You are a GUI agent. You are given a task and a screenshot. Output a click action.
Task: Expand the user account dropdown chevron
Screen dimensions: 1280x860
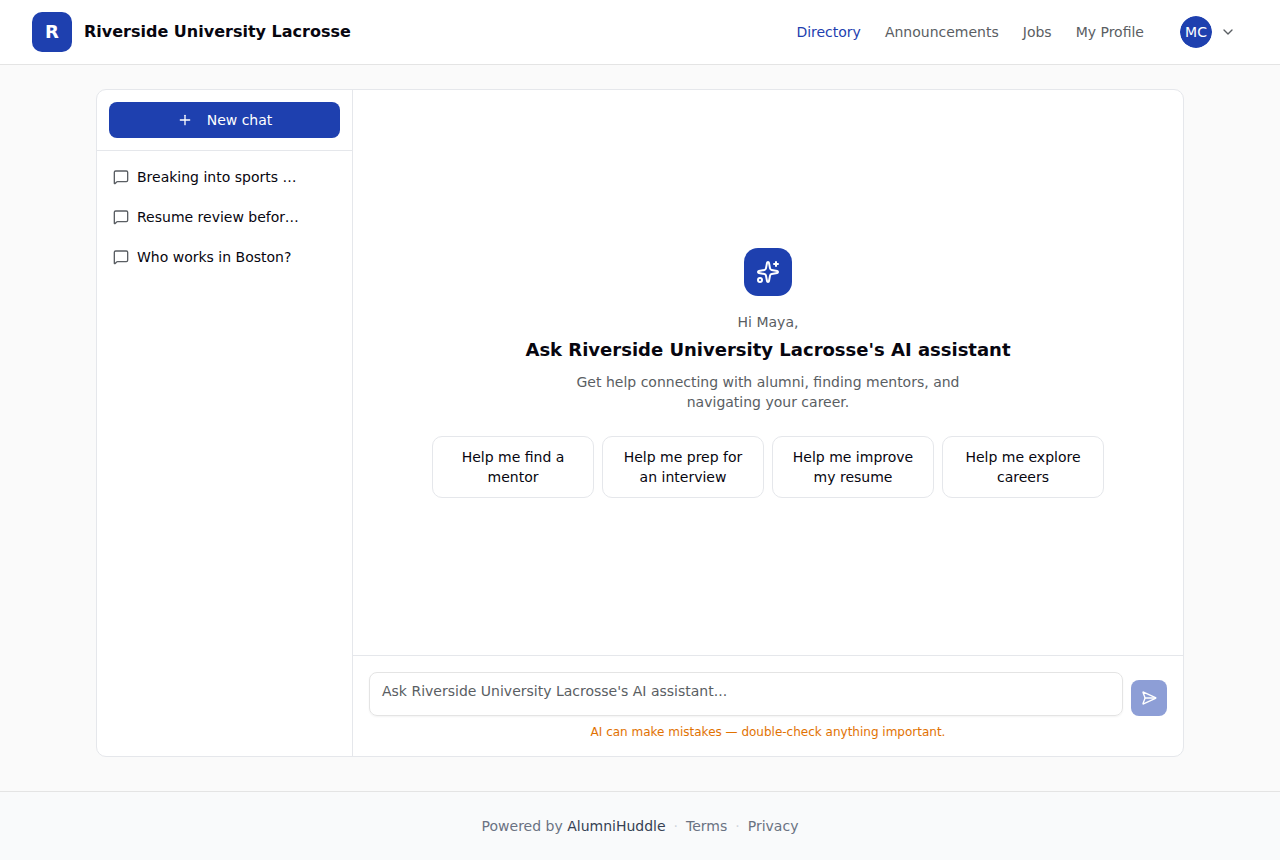(1228, 32)
